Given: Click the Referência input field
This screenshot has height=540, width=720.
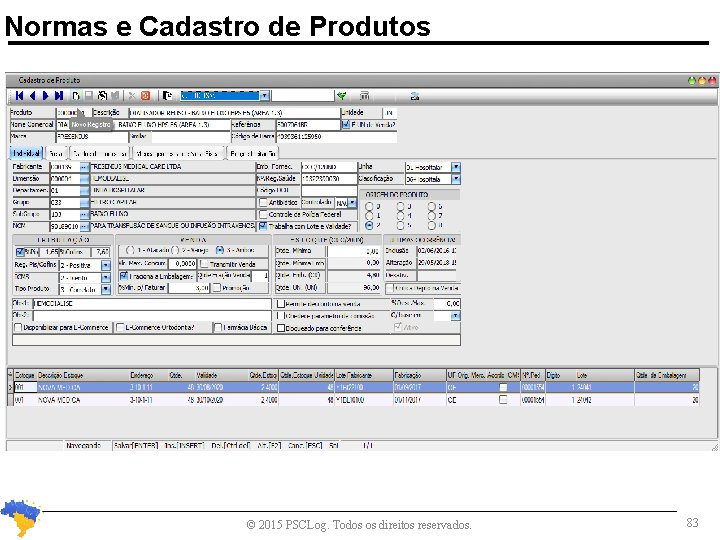Looking at the screenshot, I should tap(308, 124).
